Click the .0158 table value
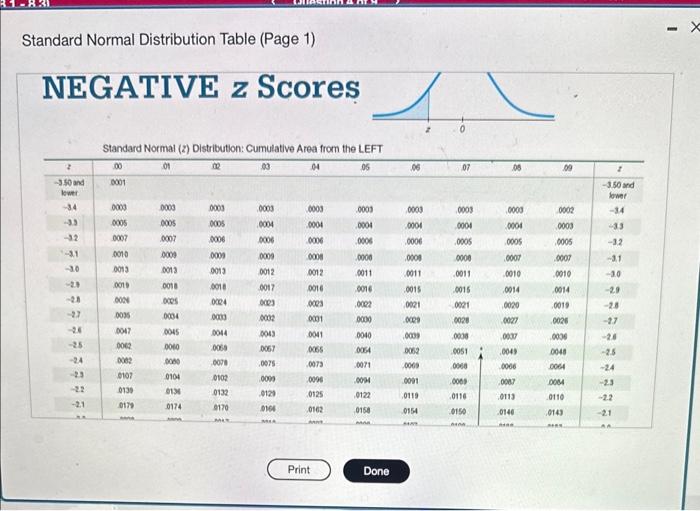The width and height of the screenshot is (700, 511). 363,410
